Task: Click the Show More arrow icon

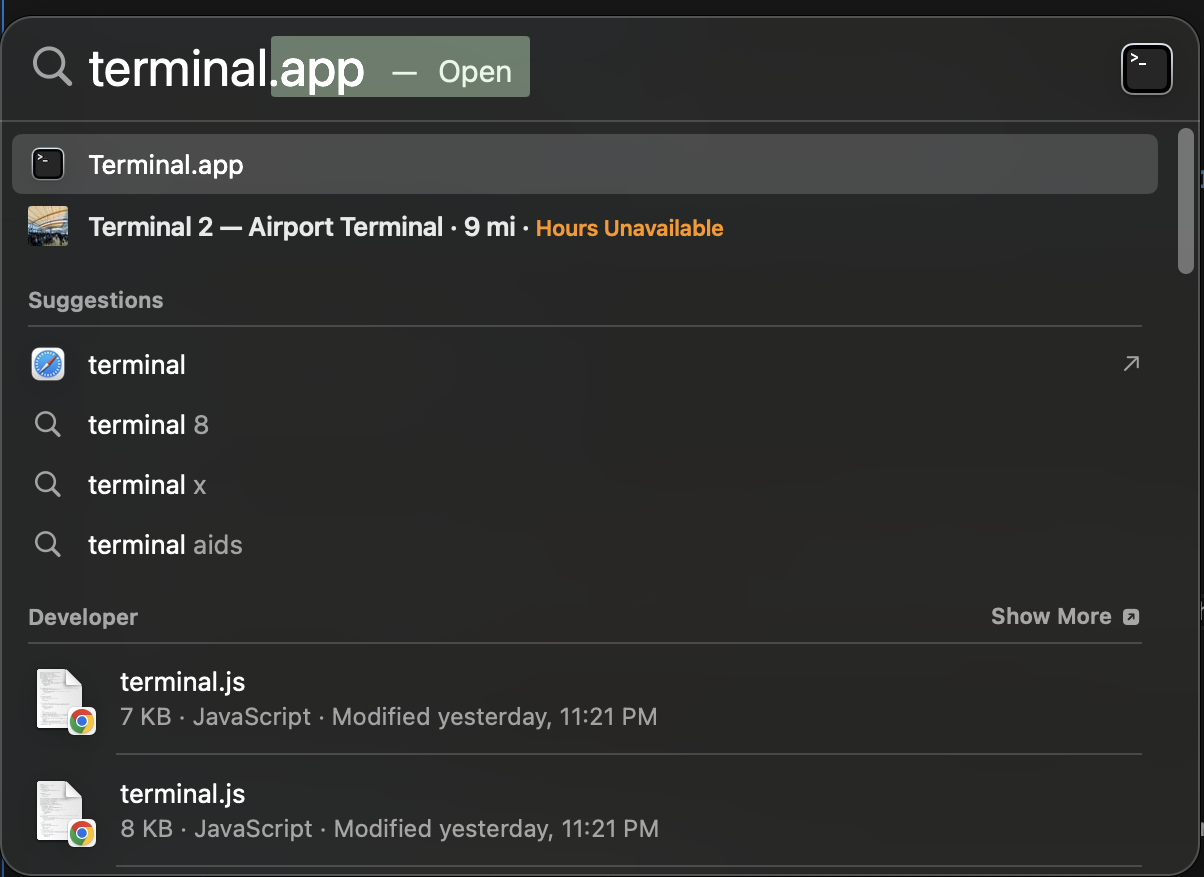Action: coord(1131,617)
